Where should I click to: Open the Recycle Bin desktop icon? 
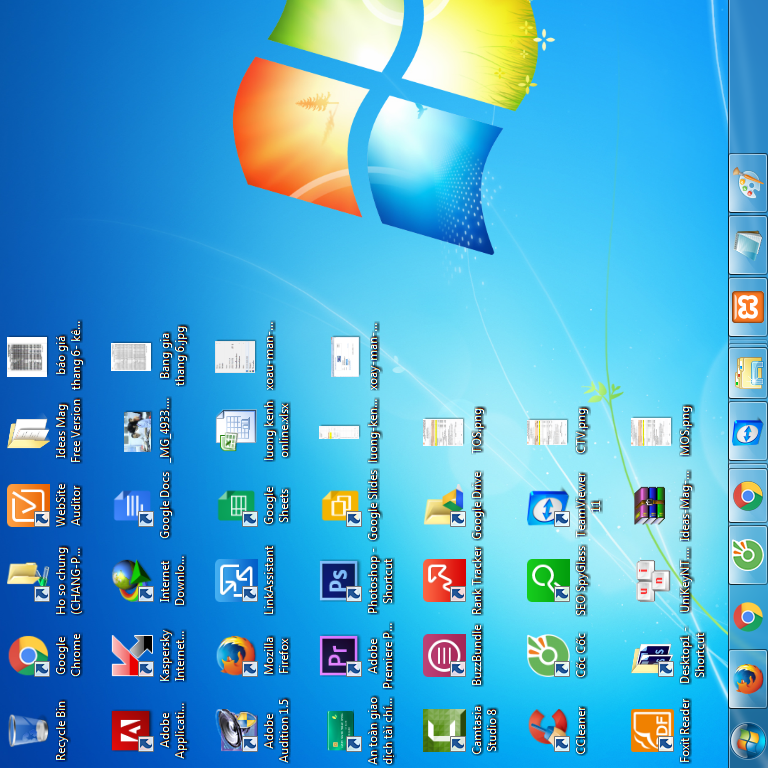(x=28, y=730)
